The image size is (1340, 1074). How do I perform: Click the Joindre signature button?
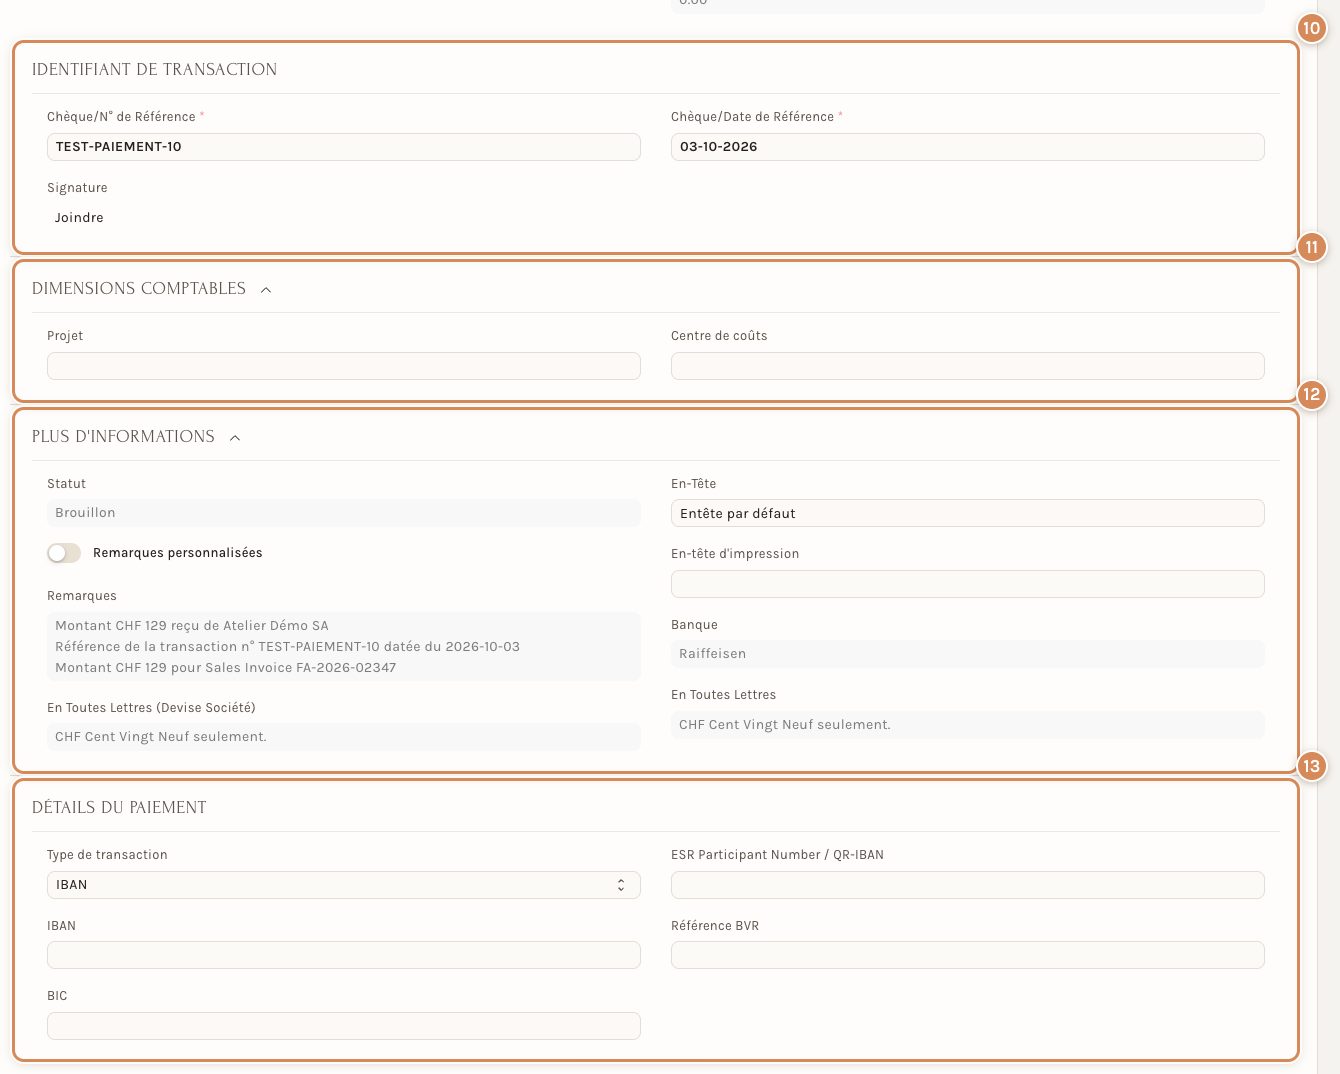click(x=79, y=217)
